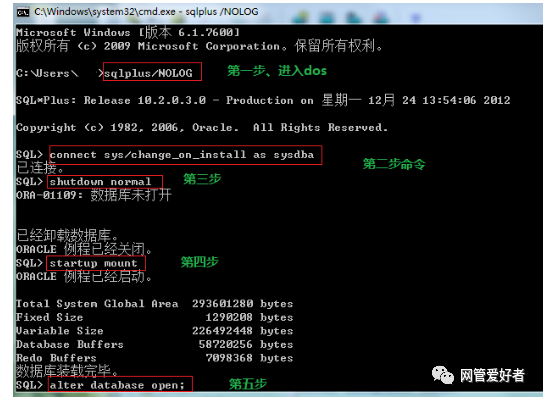Click the startup mount command box
The height and width of the screenshot is (401, 543).
click(x=96, y=263)
